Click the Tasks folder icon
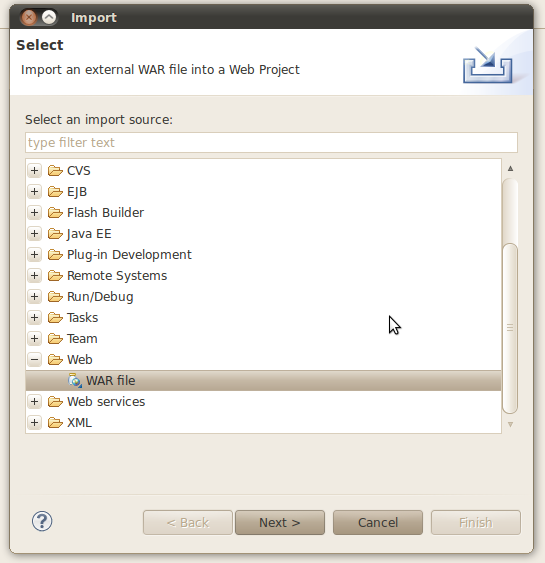 (55, 318)
